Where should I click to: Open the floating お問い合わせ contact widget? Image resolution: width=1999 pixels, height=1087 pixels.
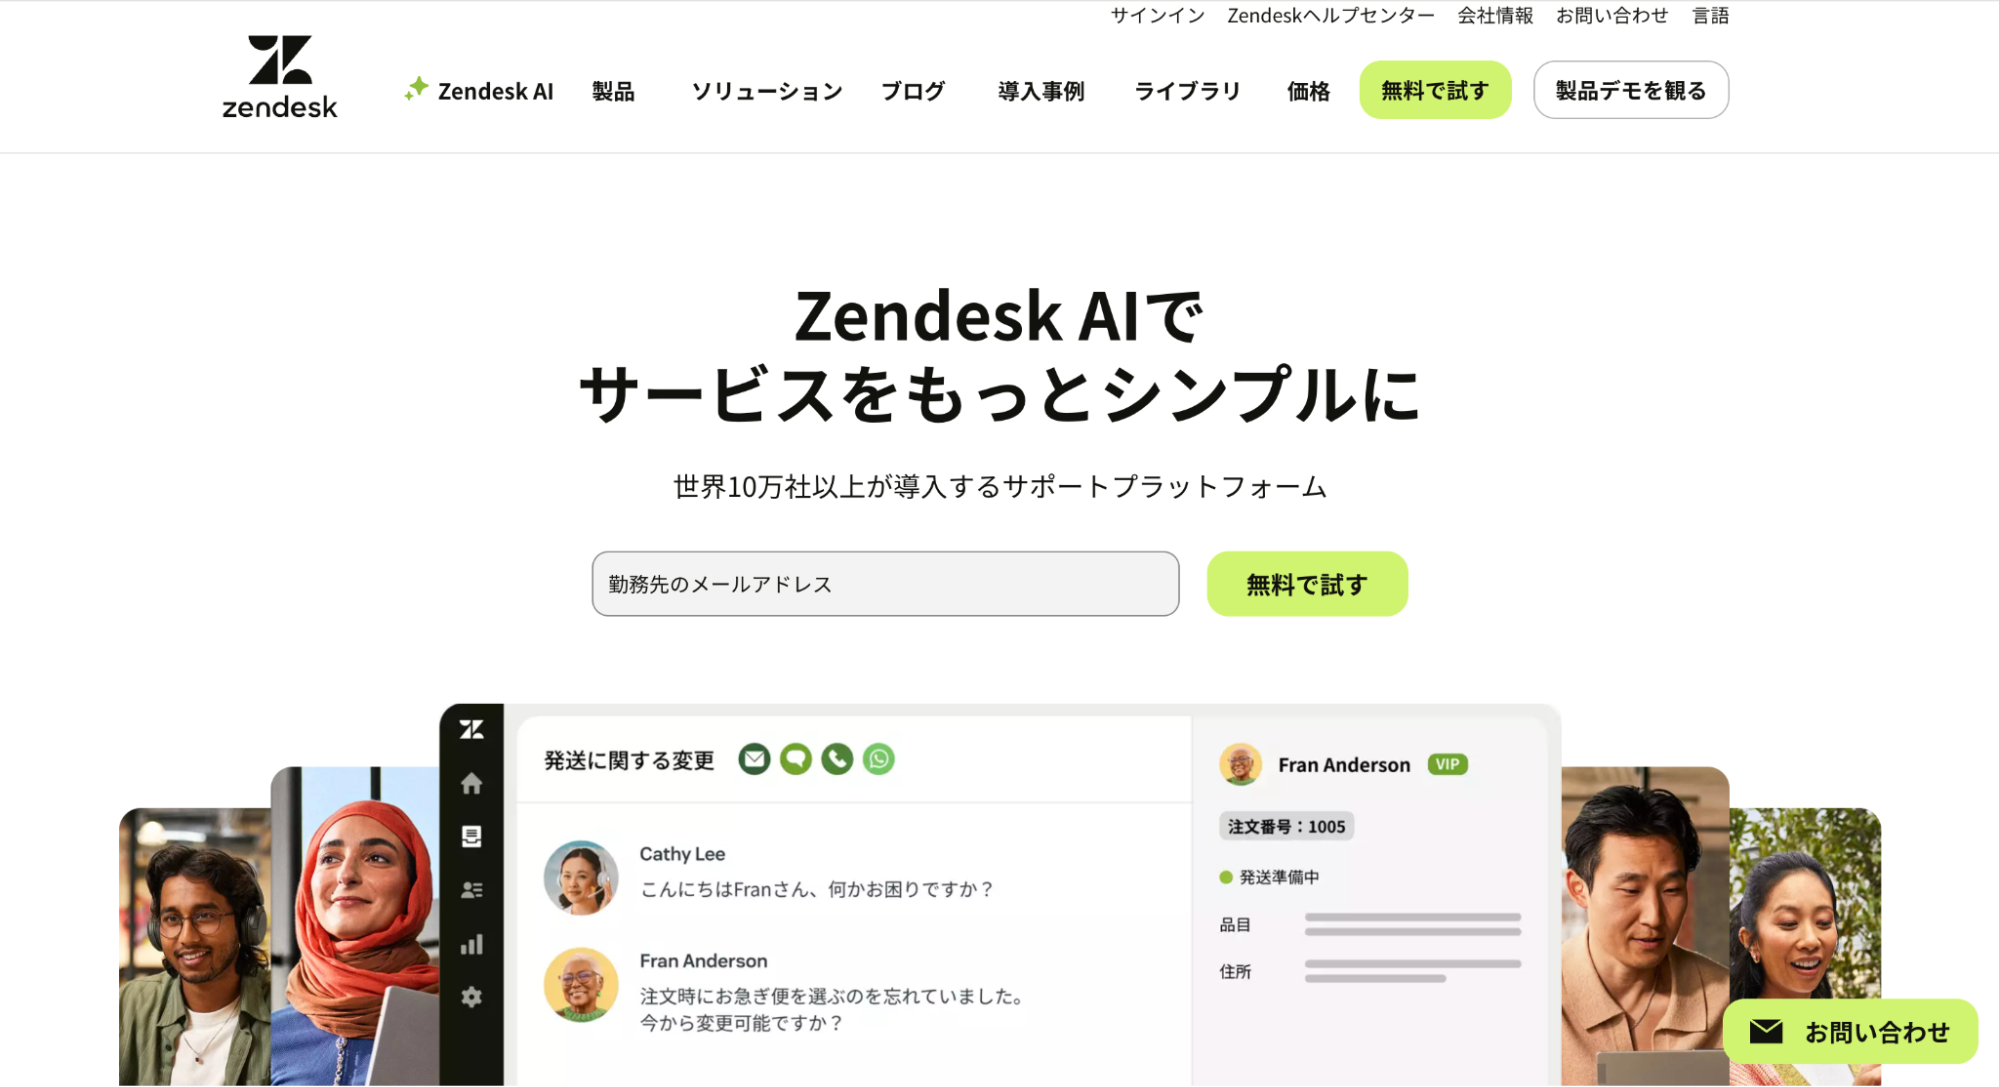click(1850, 1031)
